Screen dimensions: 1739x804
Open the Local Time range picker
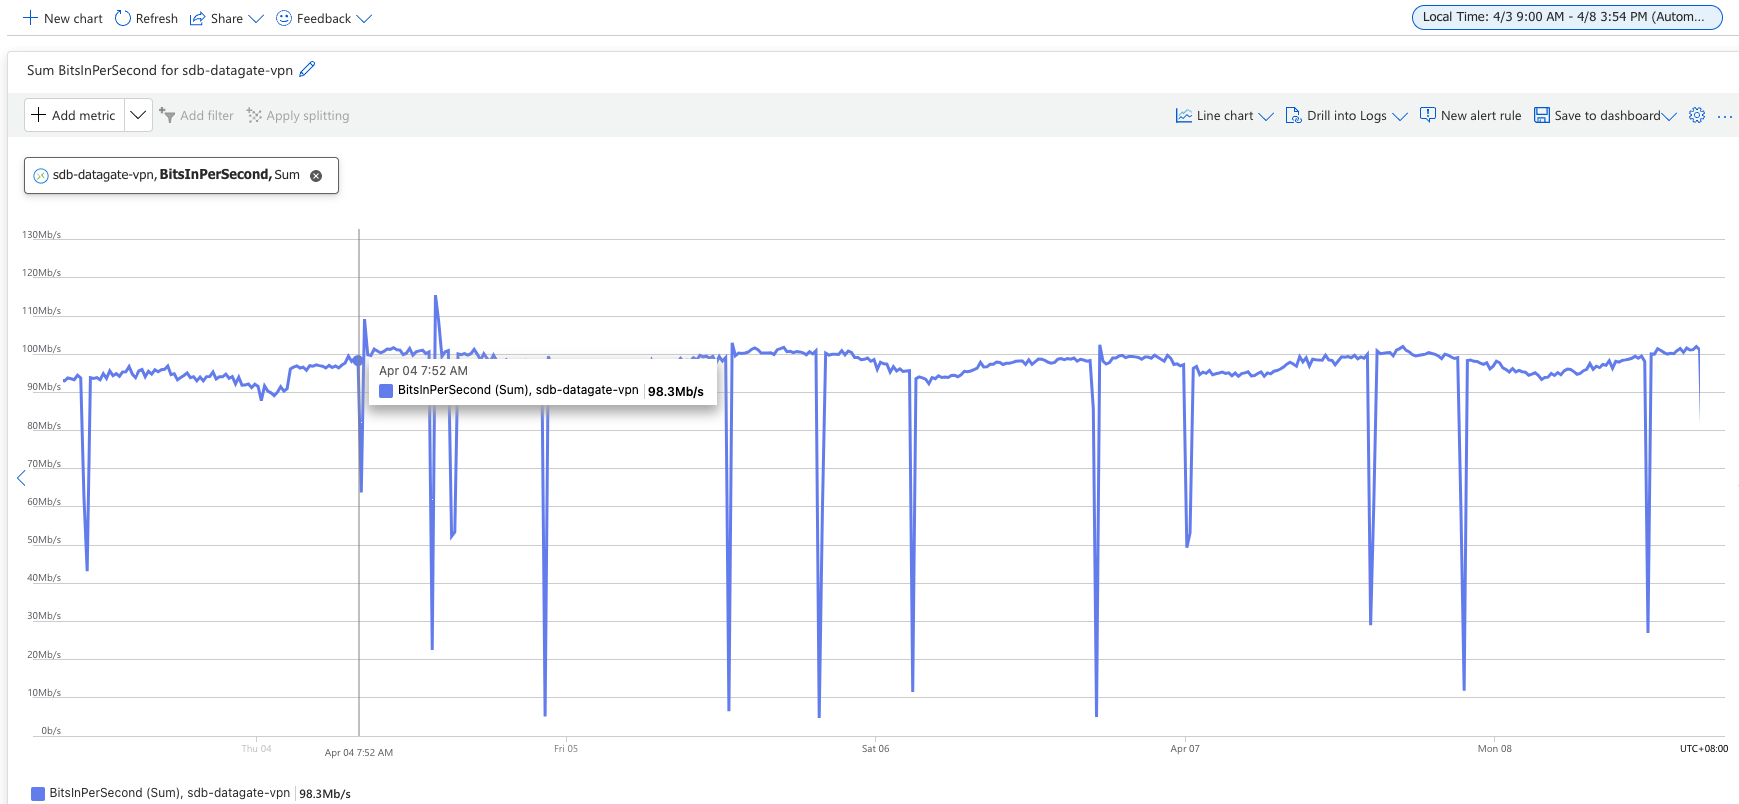click(1566, 17)
